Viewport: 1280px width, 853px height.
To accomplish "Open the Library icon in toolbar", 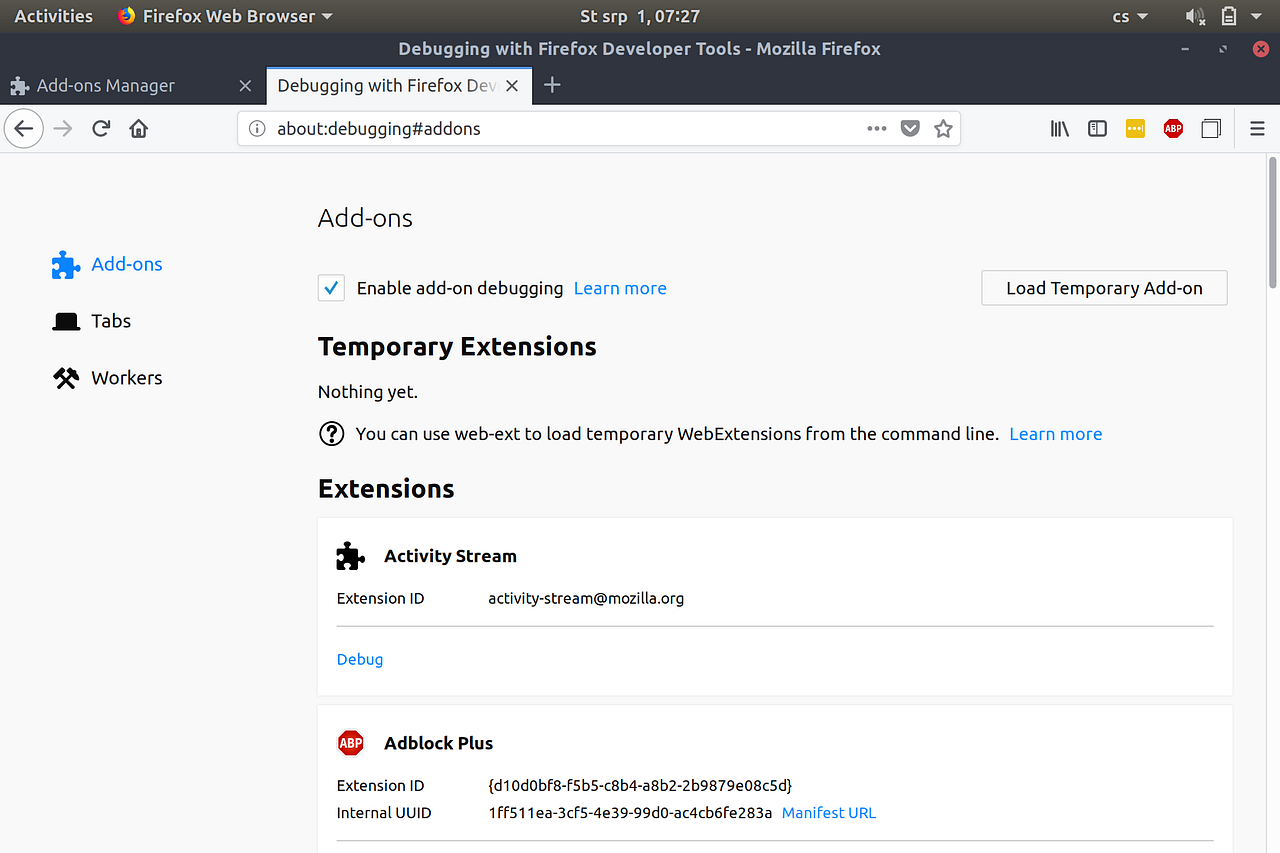I will tap(1060, 129).
